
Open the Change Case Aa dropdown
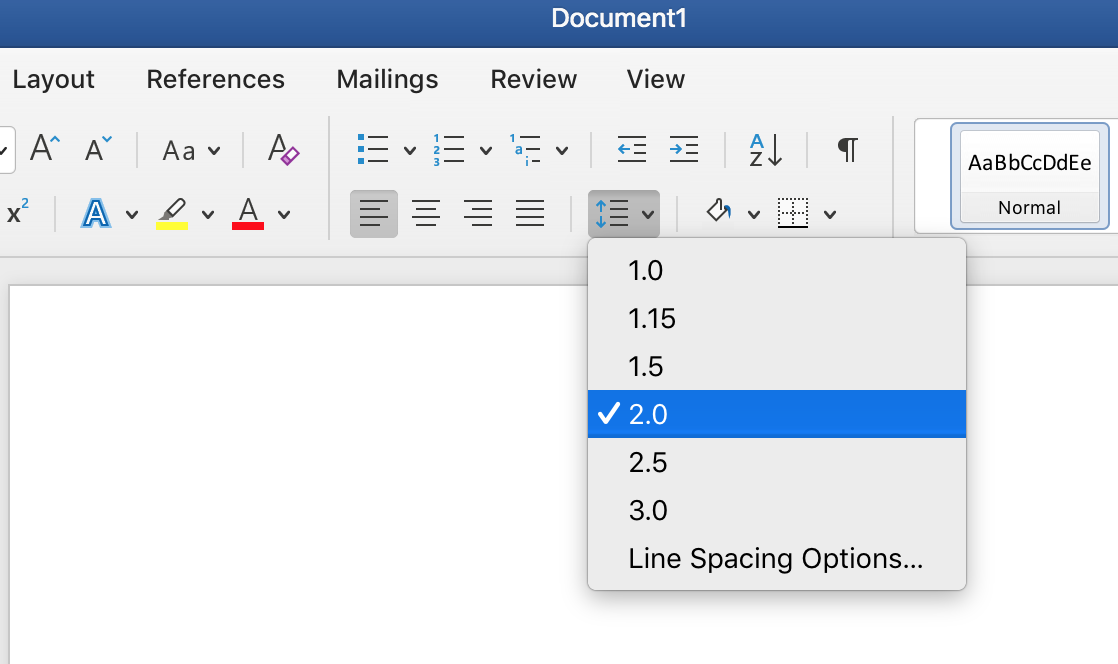click(191, 150)
